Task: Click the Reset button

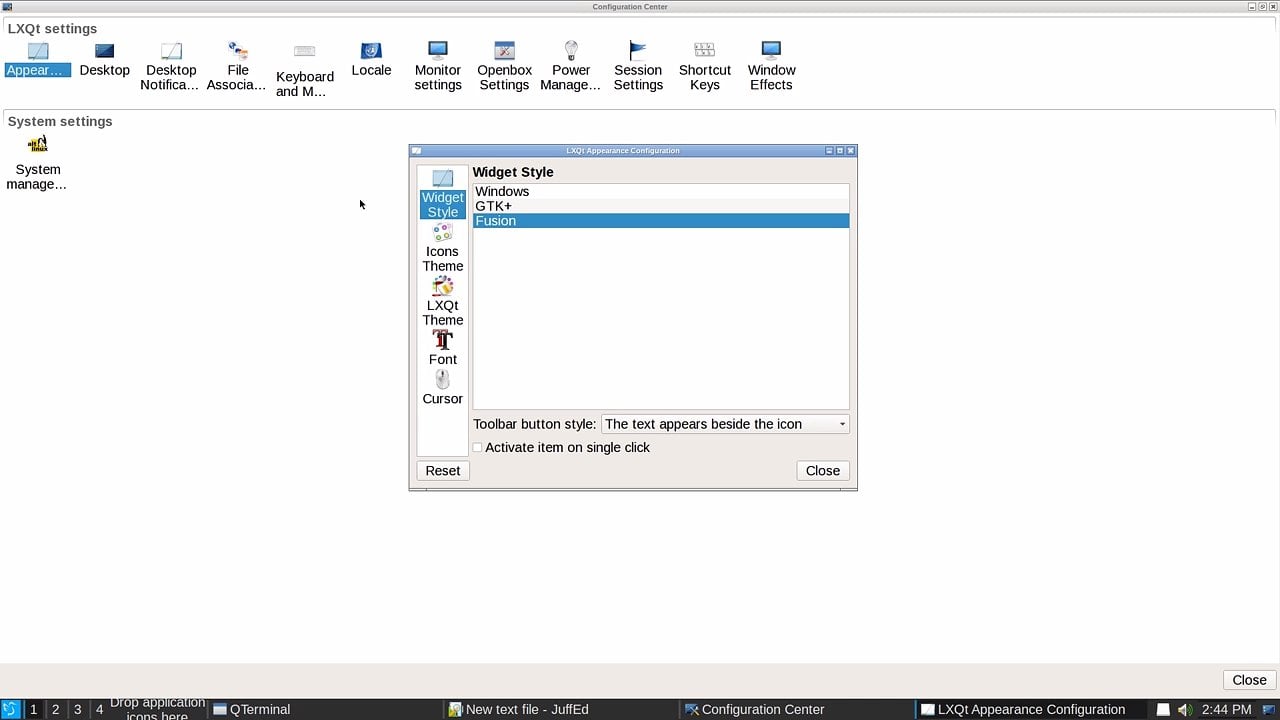Action: click(442, 470)
